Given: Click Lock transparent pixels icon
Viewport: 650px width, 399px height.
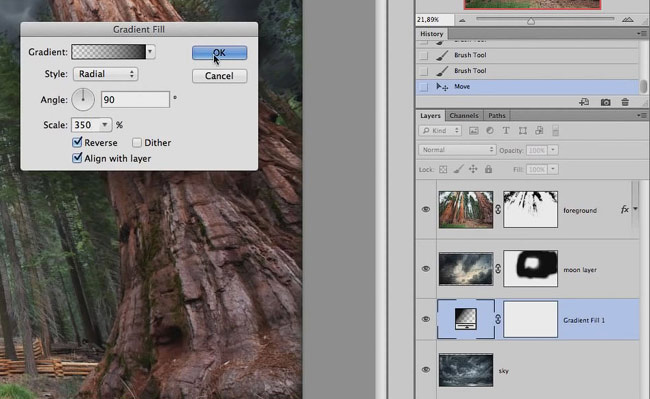Looking at the screenshot, I should click(443, 169).
